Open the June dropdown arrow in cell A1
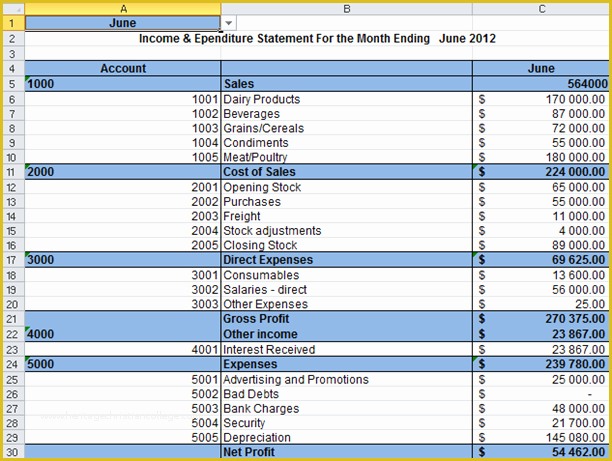Viewport: 612px width, 461px height. [229, 23]
